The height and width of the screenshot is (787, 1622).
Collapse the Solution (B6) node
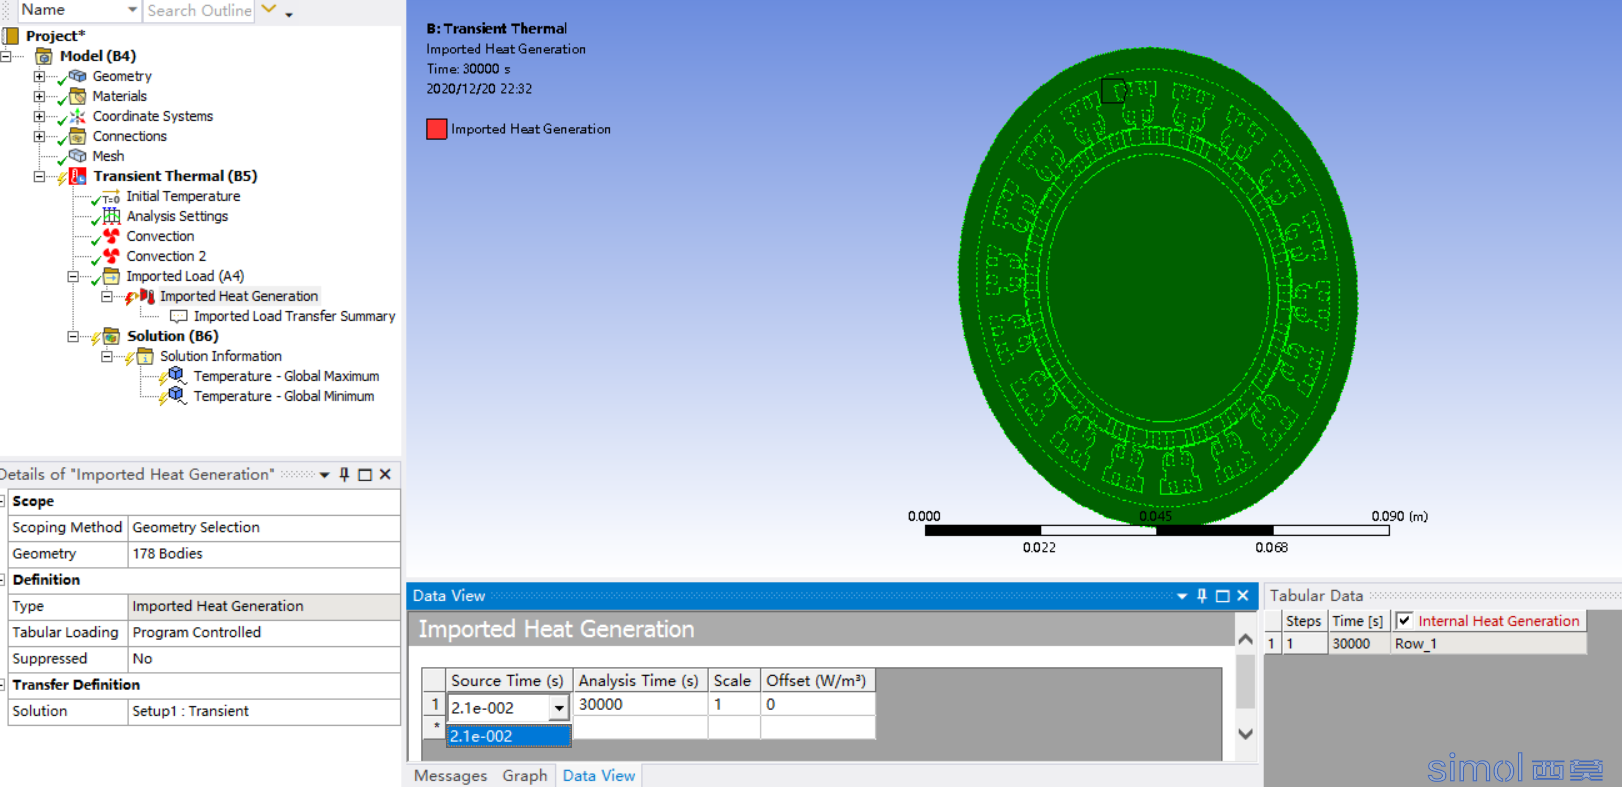(73, 336)
